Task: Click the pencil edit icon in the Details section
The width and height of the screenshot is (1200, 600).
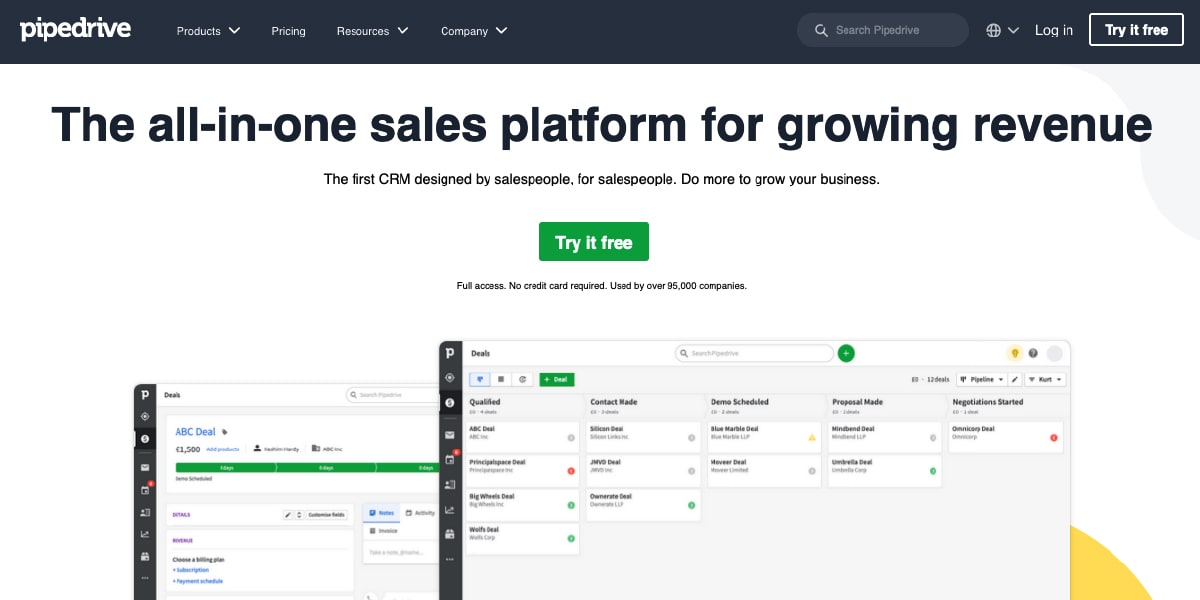Action: pyautogui.click(x=288, y=515)
